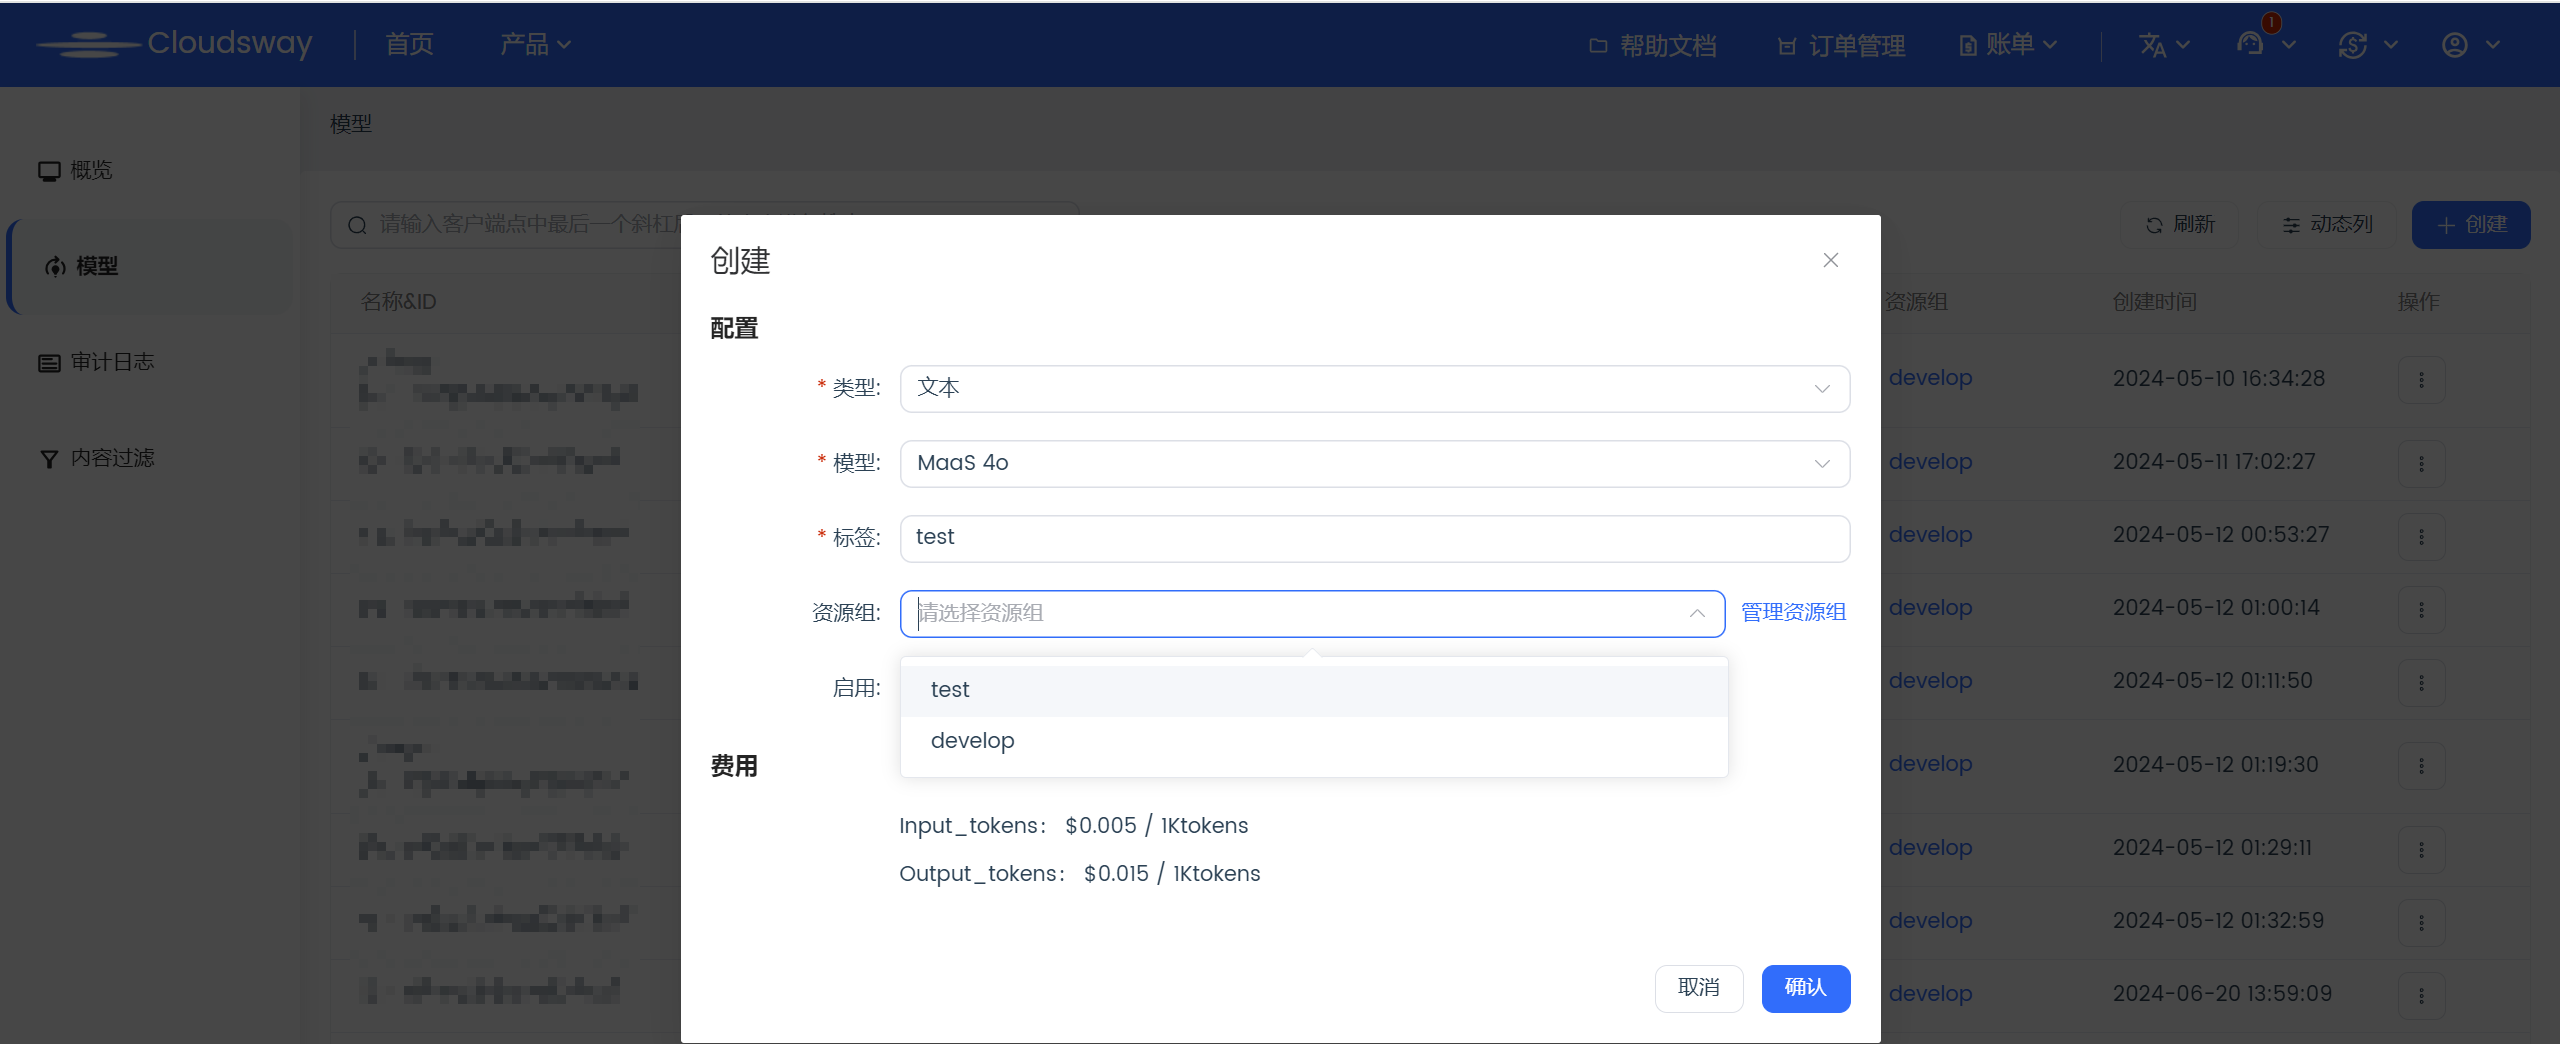Click the Cloudsway logo
The height and width of the screenshot is (1044, 2560).
(x=175, y=43)
